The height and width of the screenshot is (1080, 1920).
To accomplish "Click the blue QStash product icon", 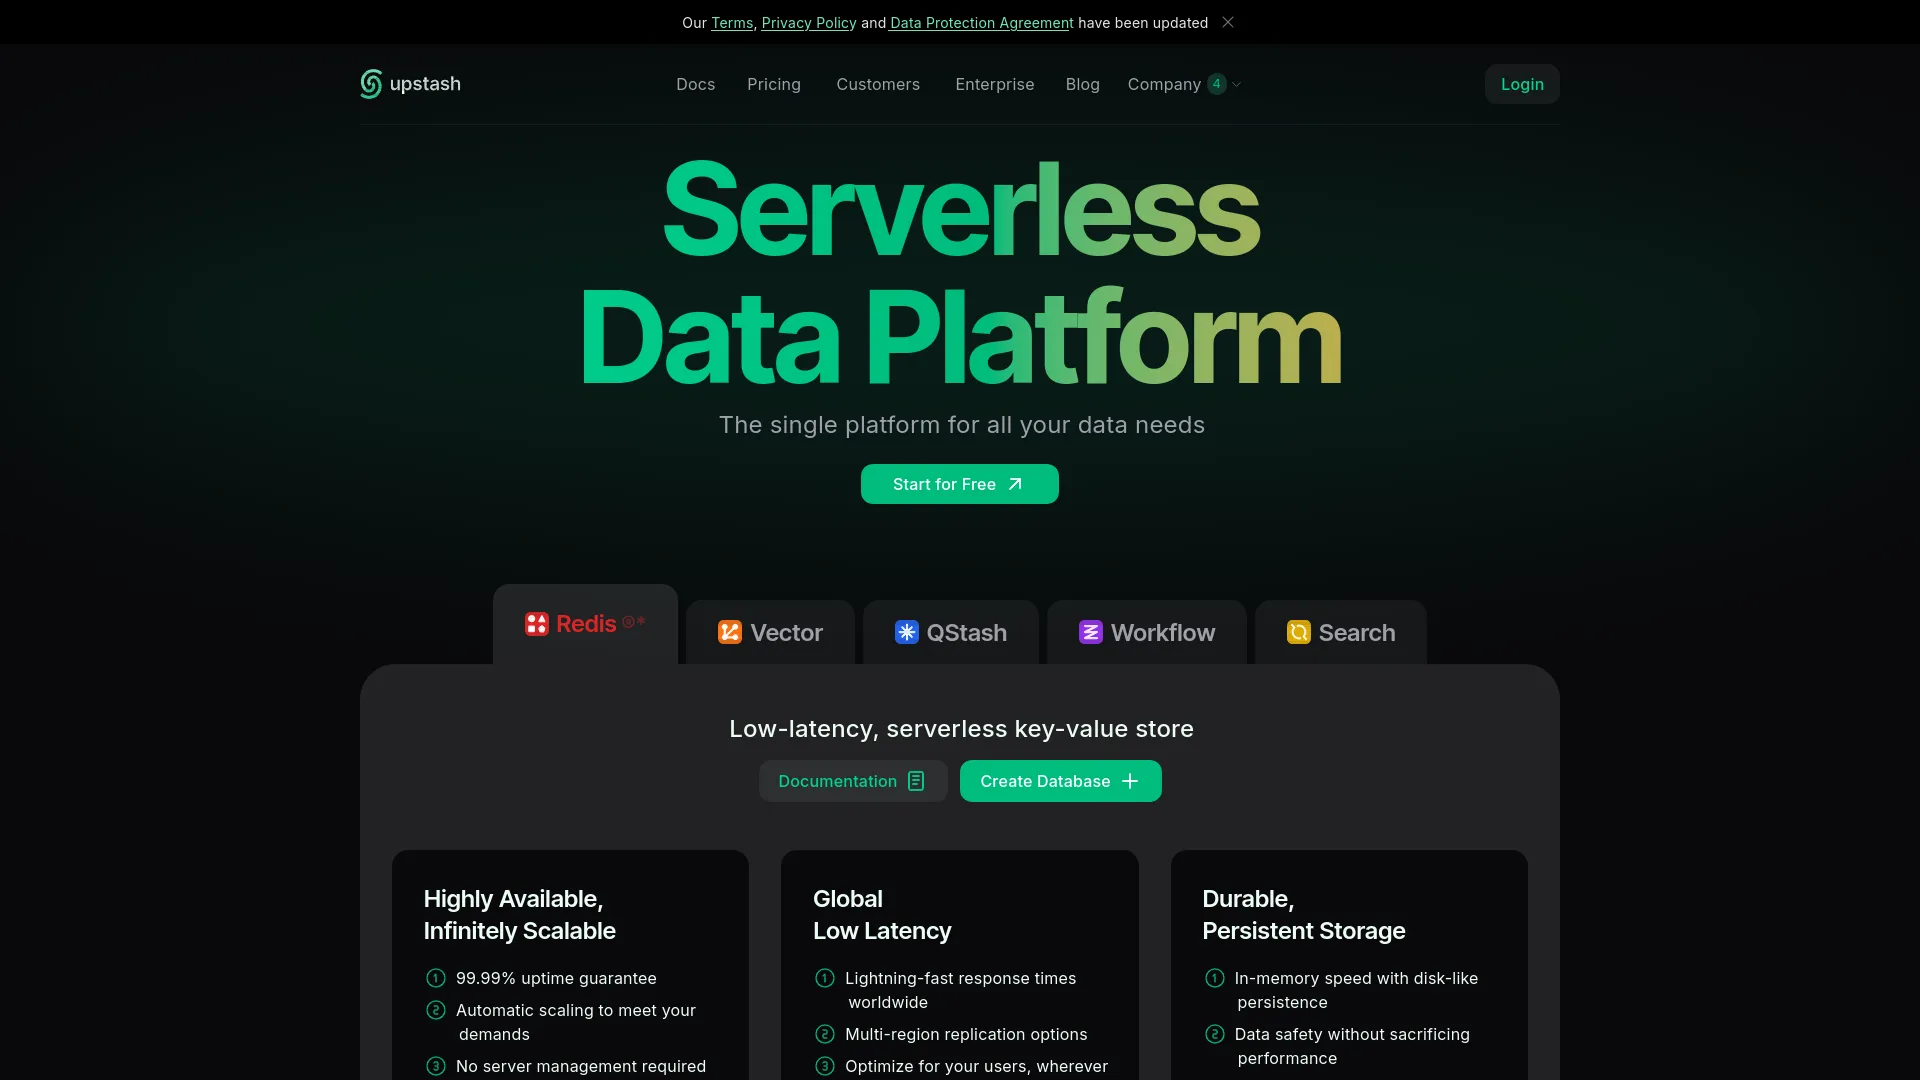I will (907, 632).
